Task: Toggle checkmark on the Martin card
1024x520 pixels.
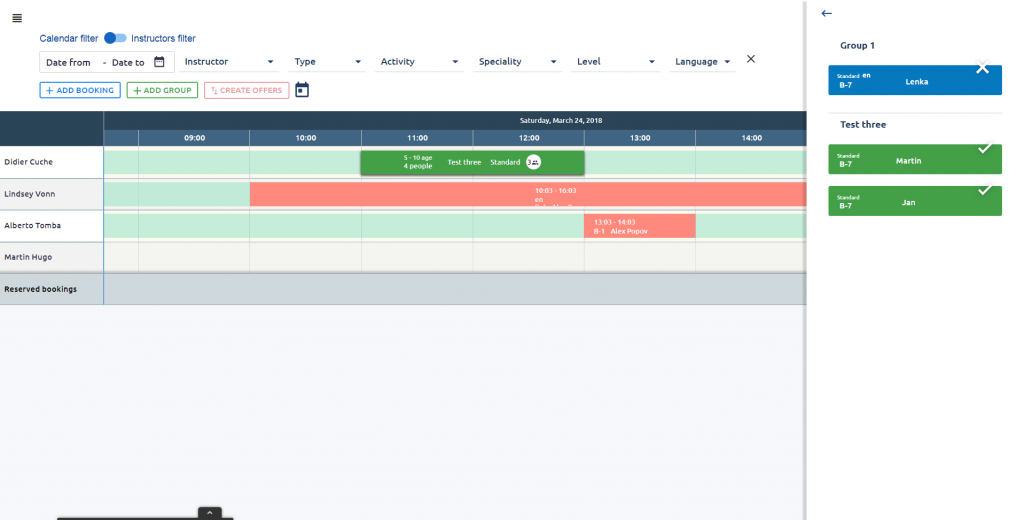Action: pos(985,149)
